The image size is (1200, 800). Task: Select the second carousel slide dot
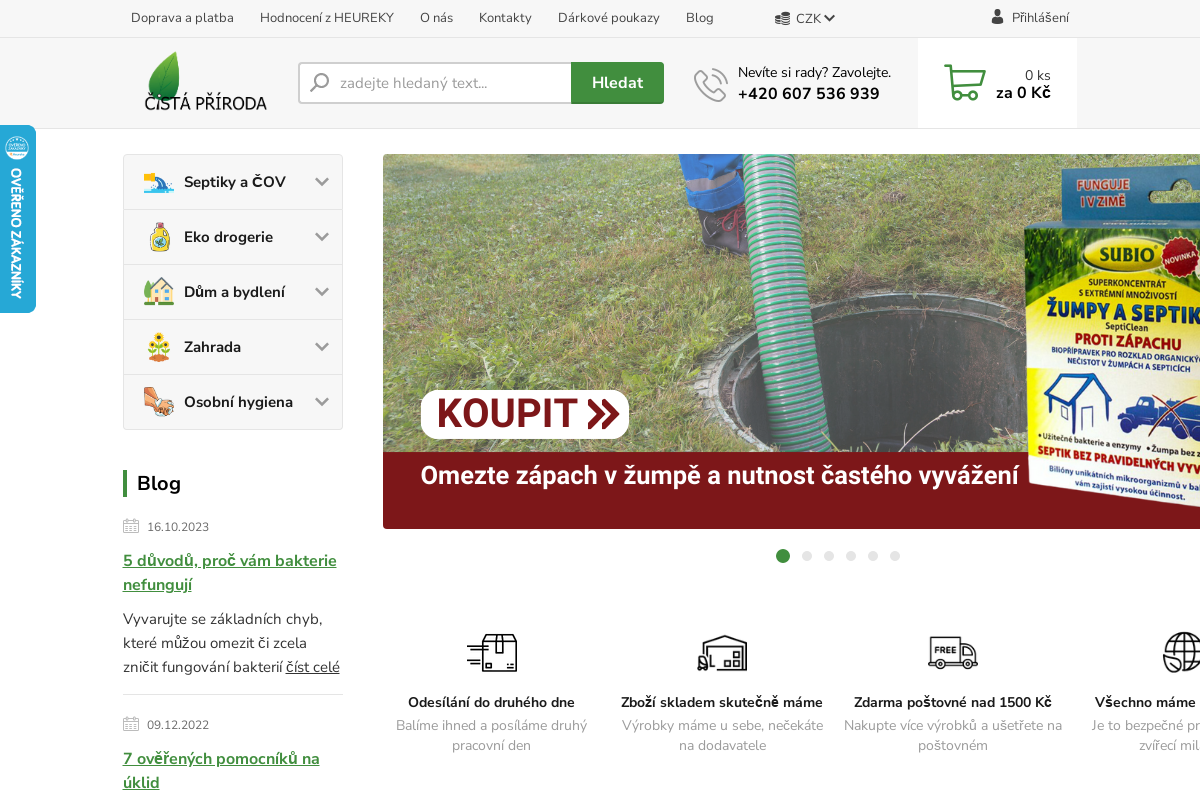(x=807, y=556)
